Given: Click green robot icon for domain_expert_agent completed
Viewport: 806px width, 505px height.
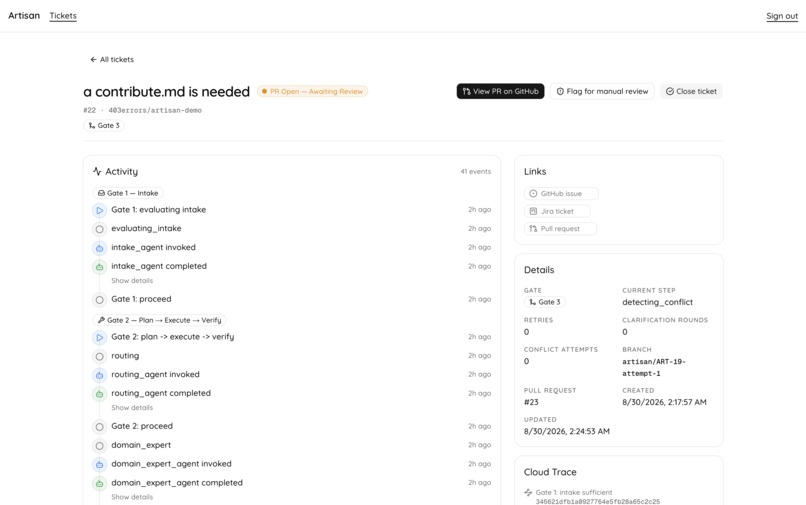Looking at the screenshot, I should 100,483.
